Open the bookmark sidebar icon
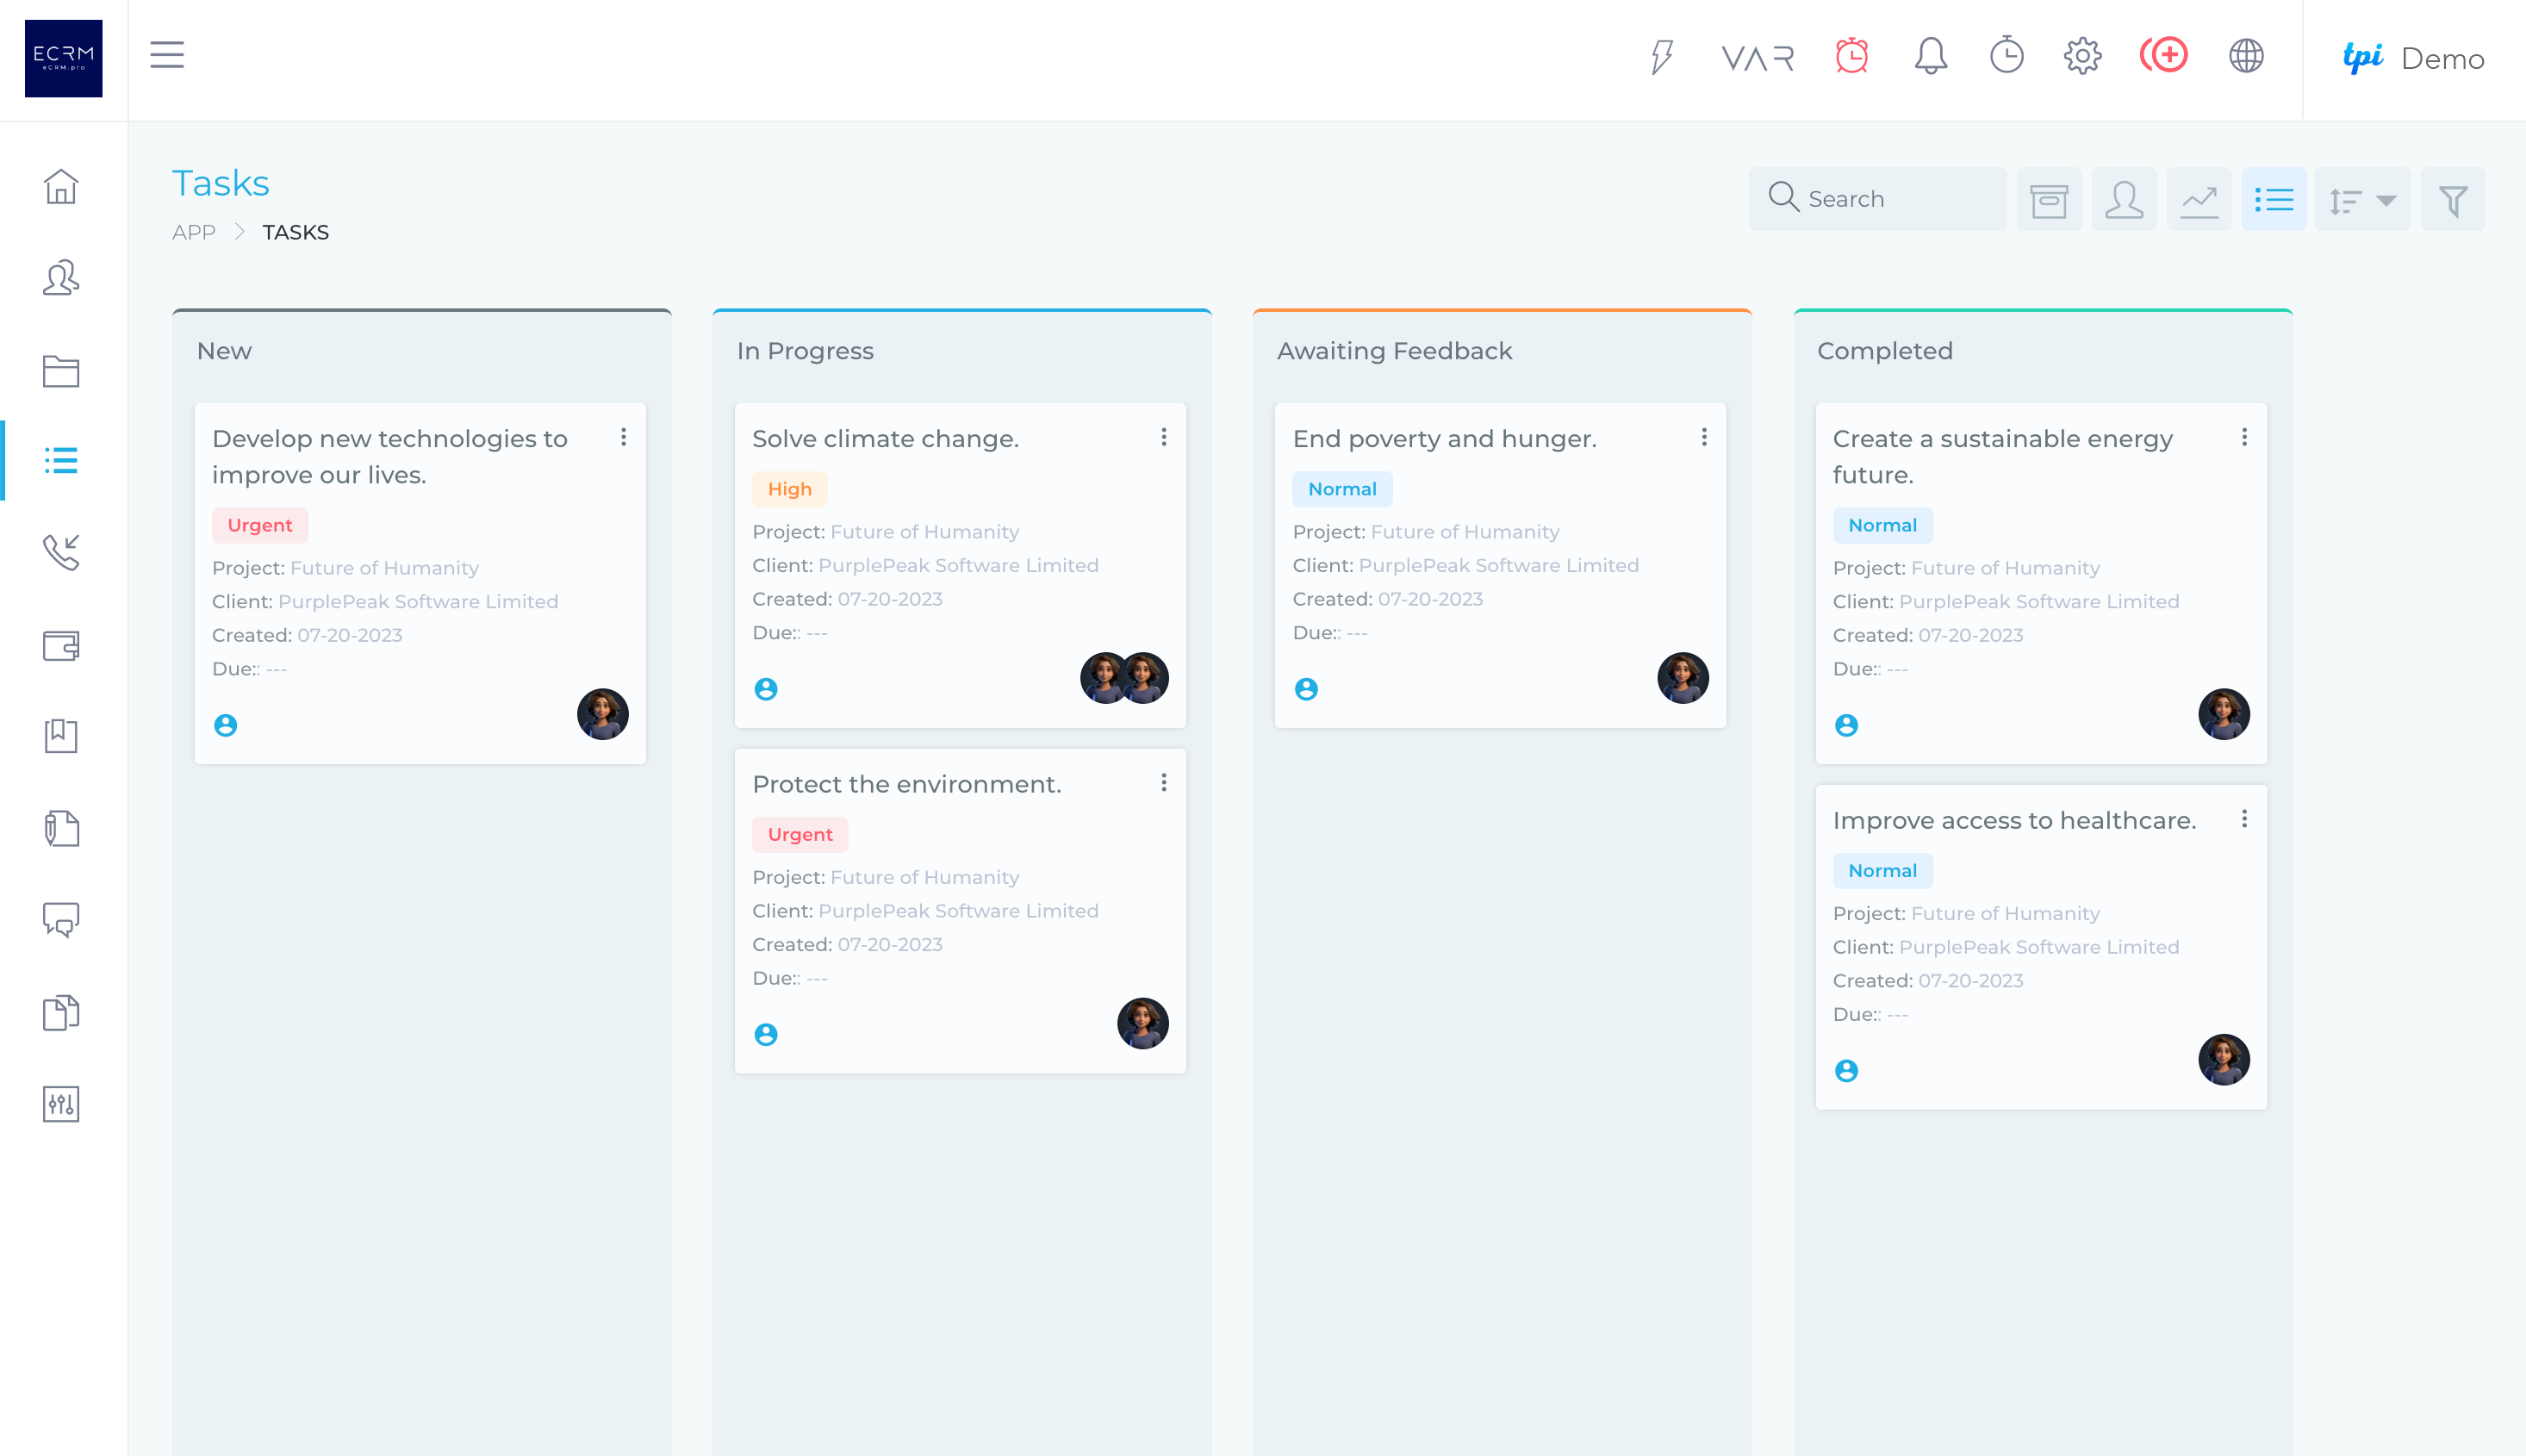The image size is (2526, 1456). (61, 736)
